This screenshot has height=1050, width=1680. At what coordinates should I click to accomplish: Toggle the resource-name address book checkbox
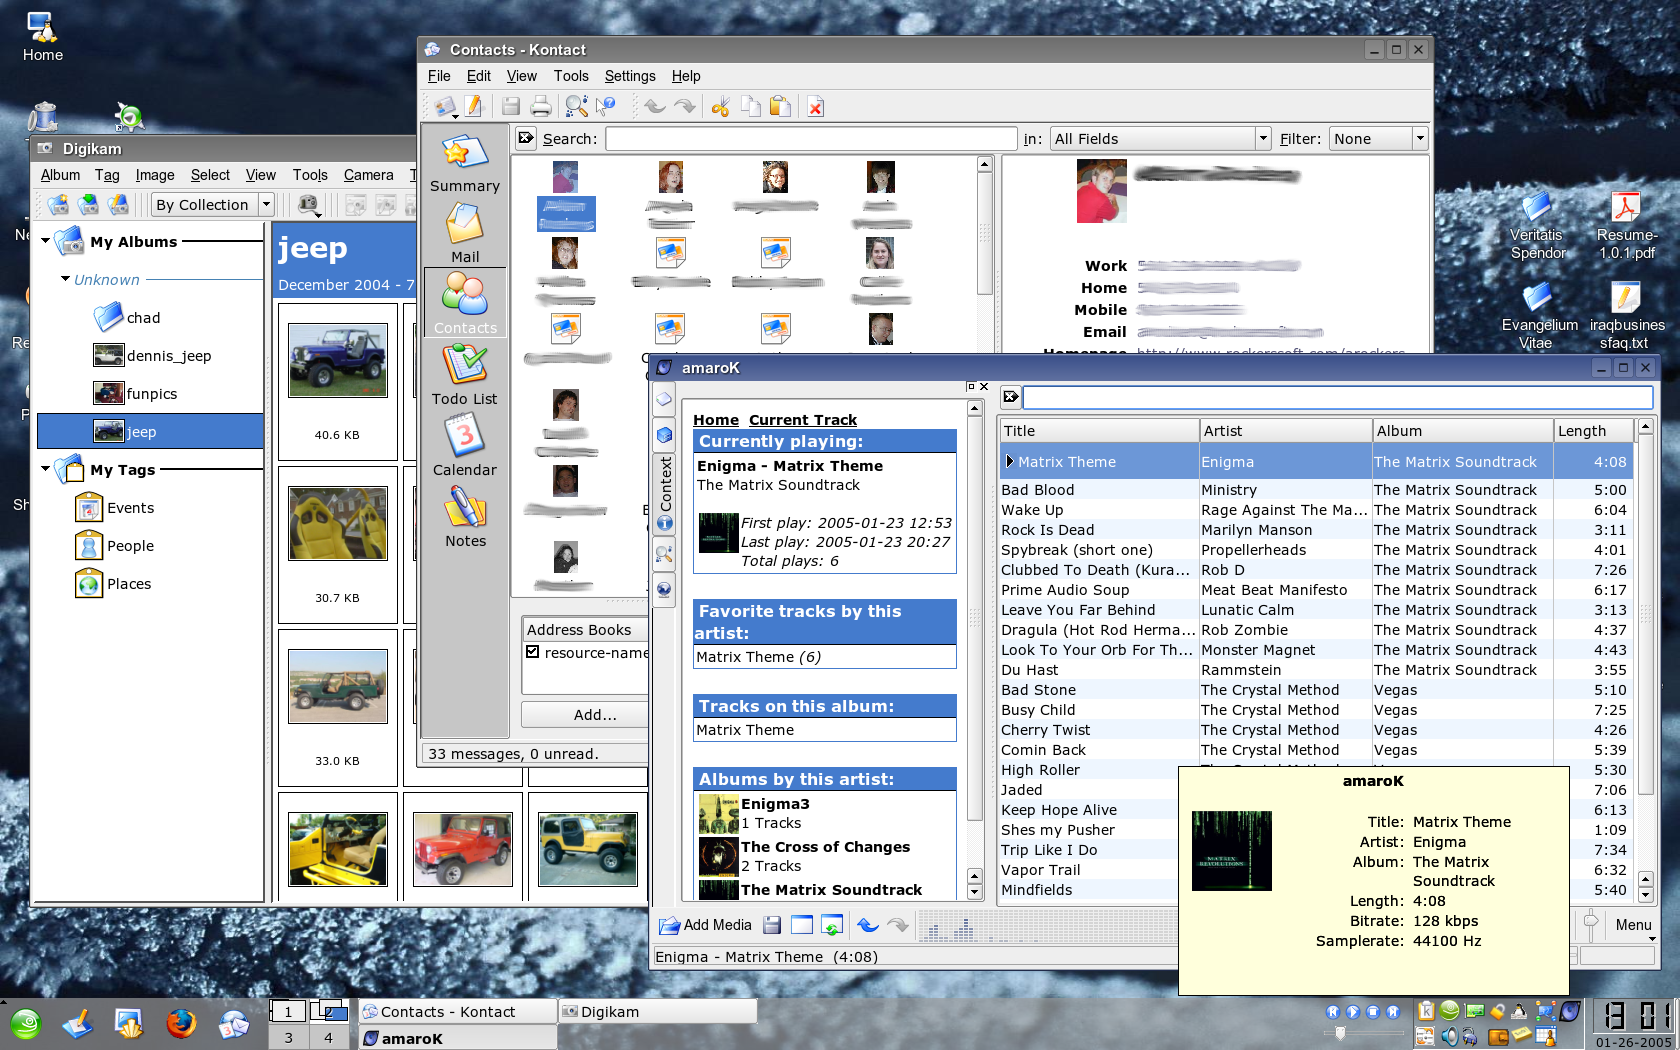pos(533,652)
